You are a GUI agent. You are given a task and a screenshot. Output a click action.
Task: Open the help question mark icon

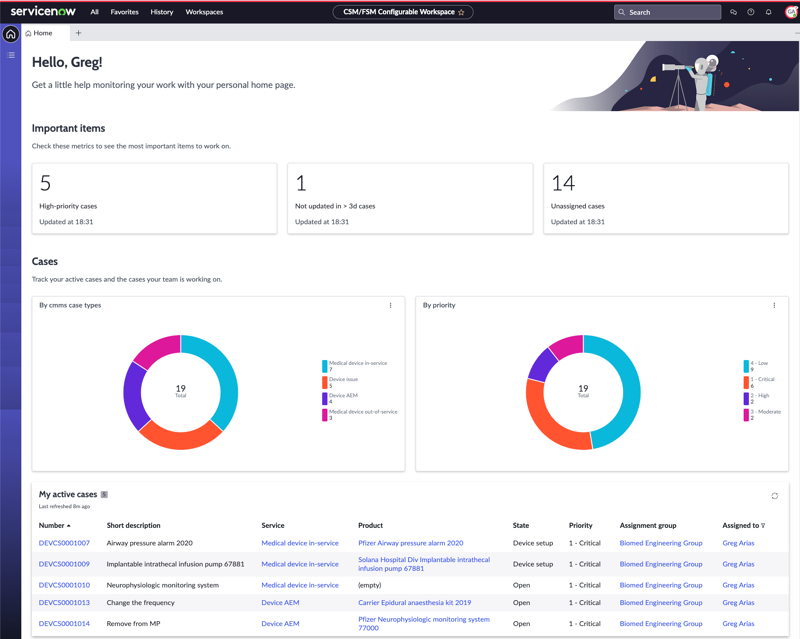751,12
